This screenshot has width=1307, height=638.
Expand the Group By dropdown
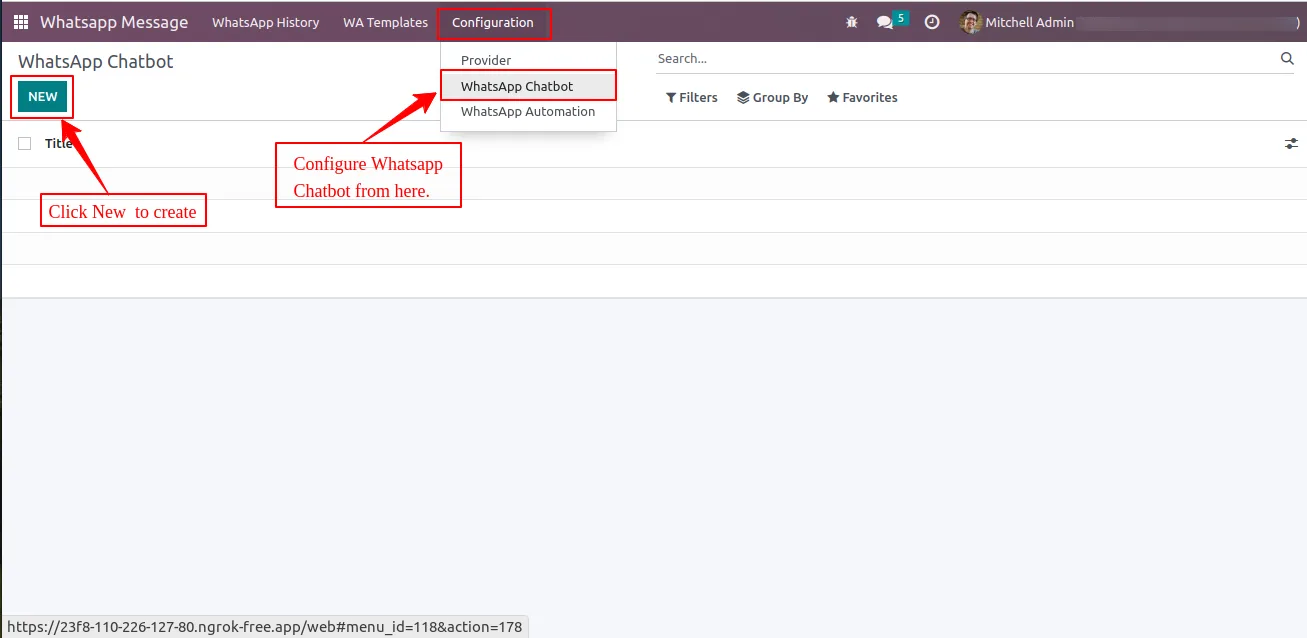pyautogui.click(x=773, y=98)
